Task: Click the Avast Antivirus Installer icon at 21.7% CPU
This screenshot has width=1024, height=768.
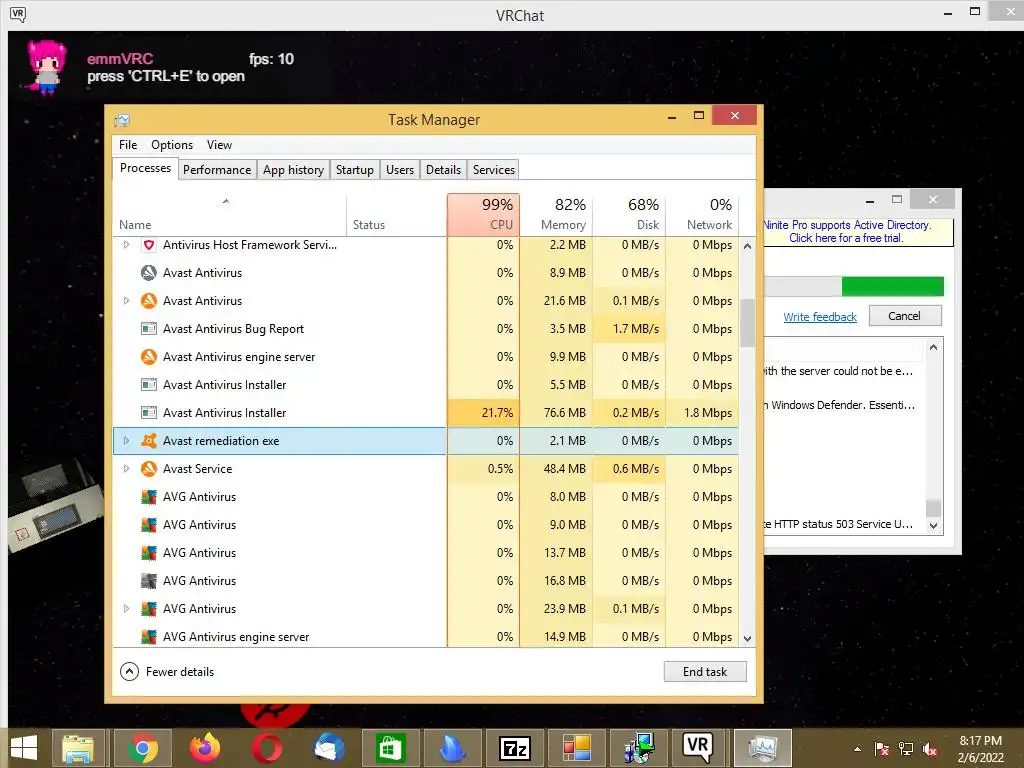Action: click(x=149, y=413)
